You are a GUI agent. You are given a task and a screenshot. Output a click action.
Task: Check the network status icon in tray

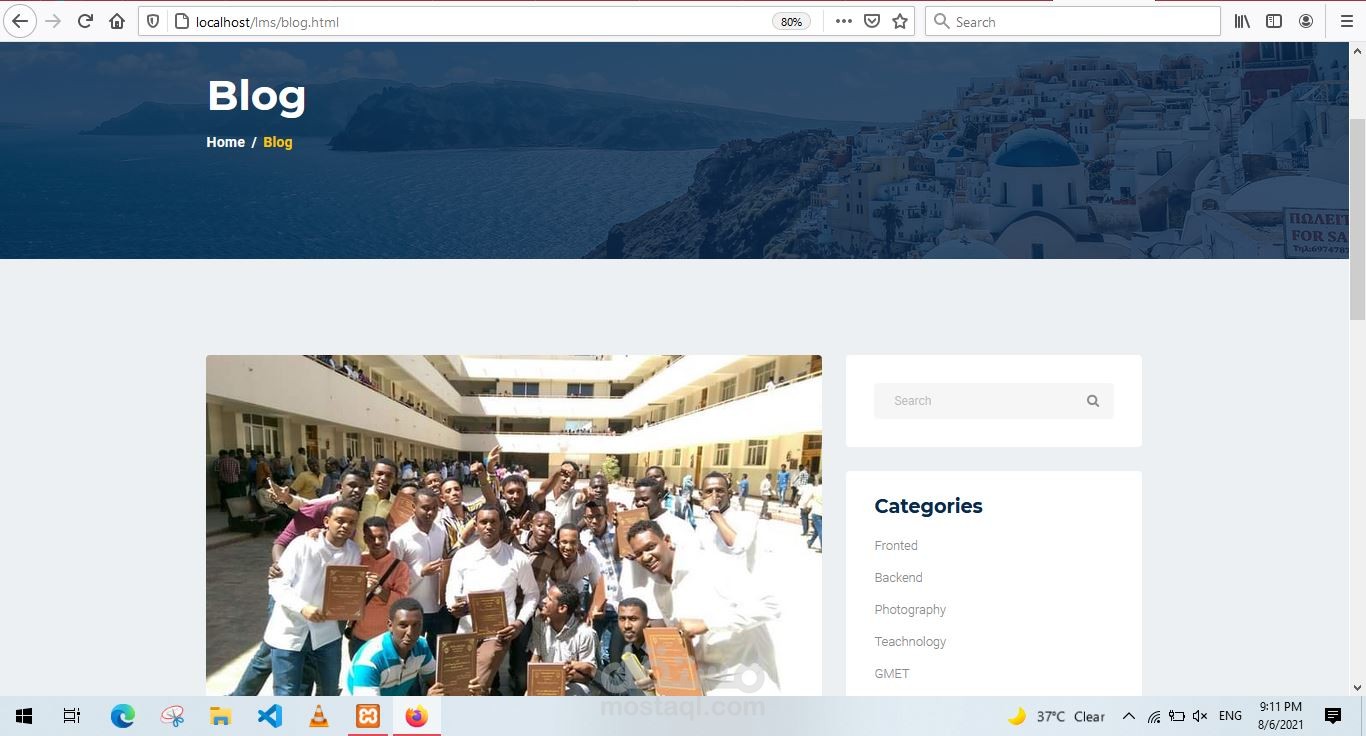pyautogui.click(x=1153, y=716)
